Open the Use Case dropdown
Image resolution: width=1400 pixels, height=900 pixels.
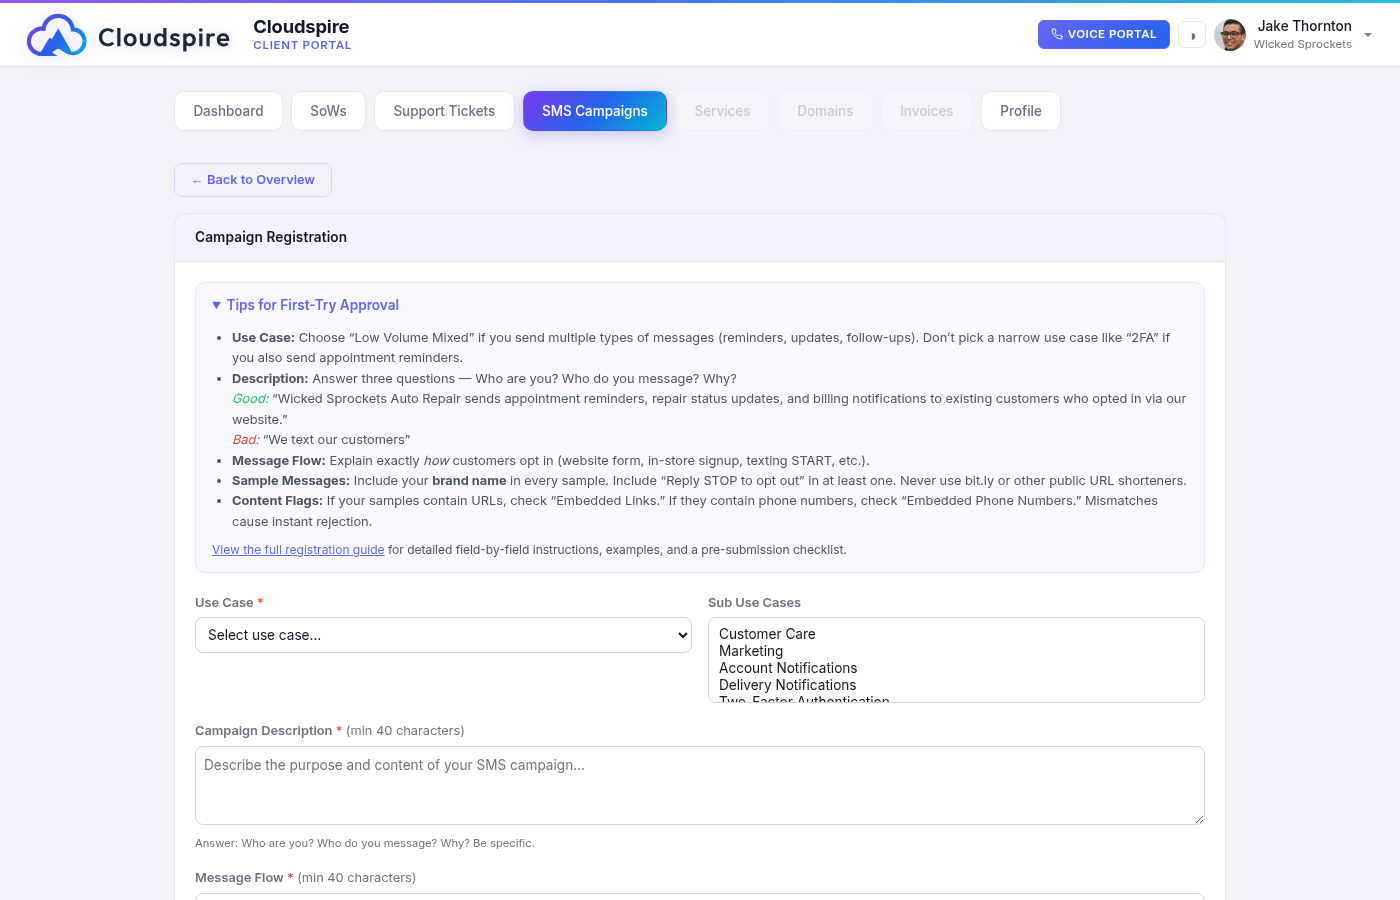pos(443,635)
